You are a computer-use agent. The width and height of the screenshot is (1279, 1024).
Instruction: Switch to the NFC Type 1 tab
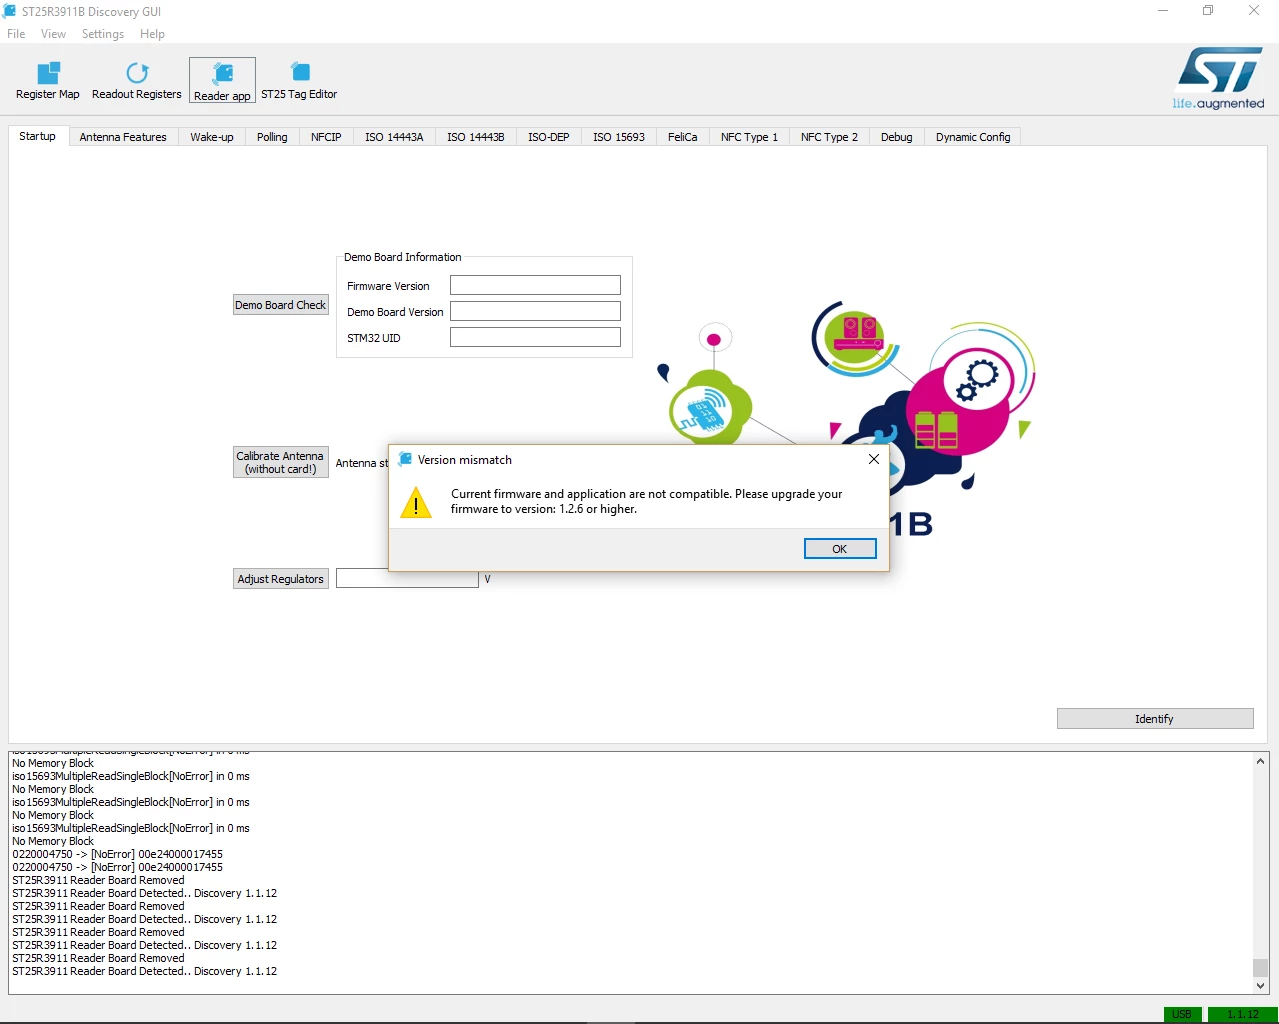[749, 137]
